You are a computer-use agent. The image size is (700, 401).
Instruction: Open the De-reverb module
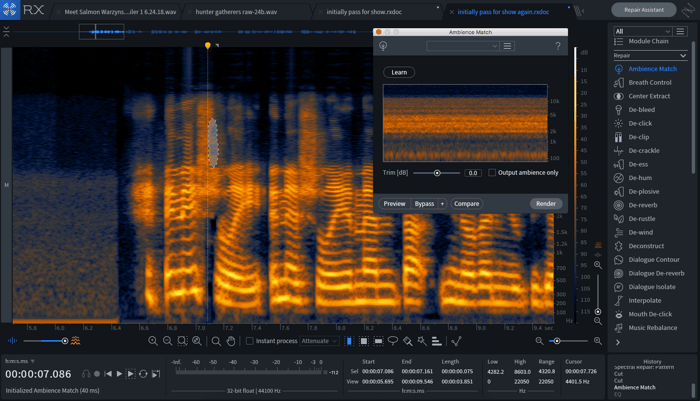coord(643,205)
